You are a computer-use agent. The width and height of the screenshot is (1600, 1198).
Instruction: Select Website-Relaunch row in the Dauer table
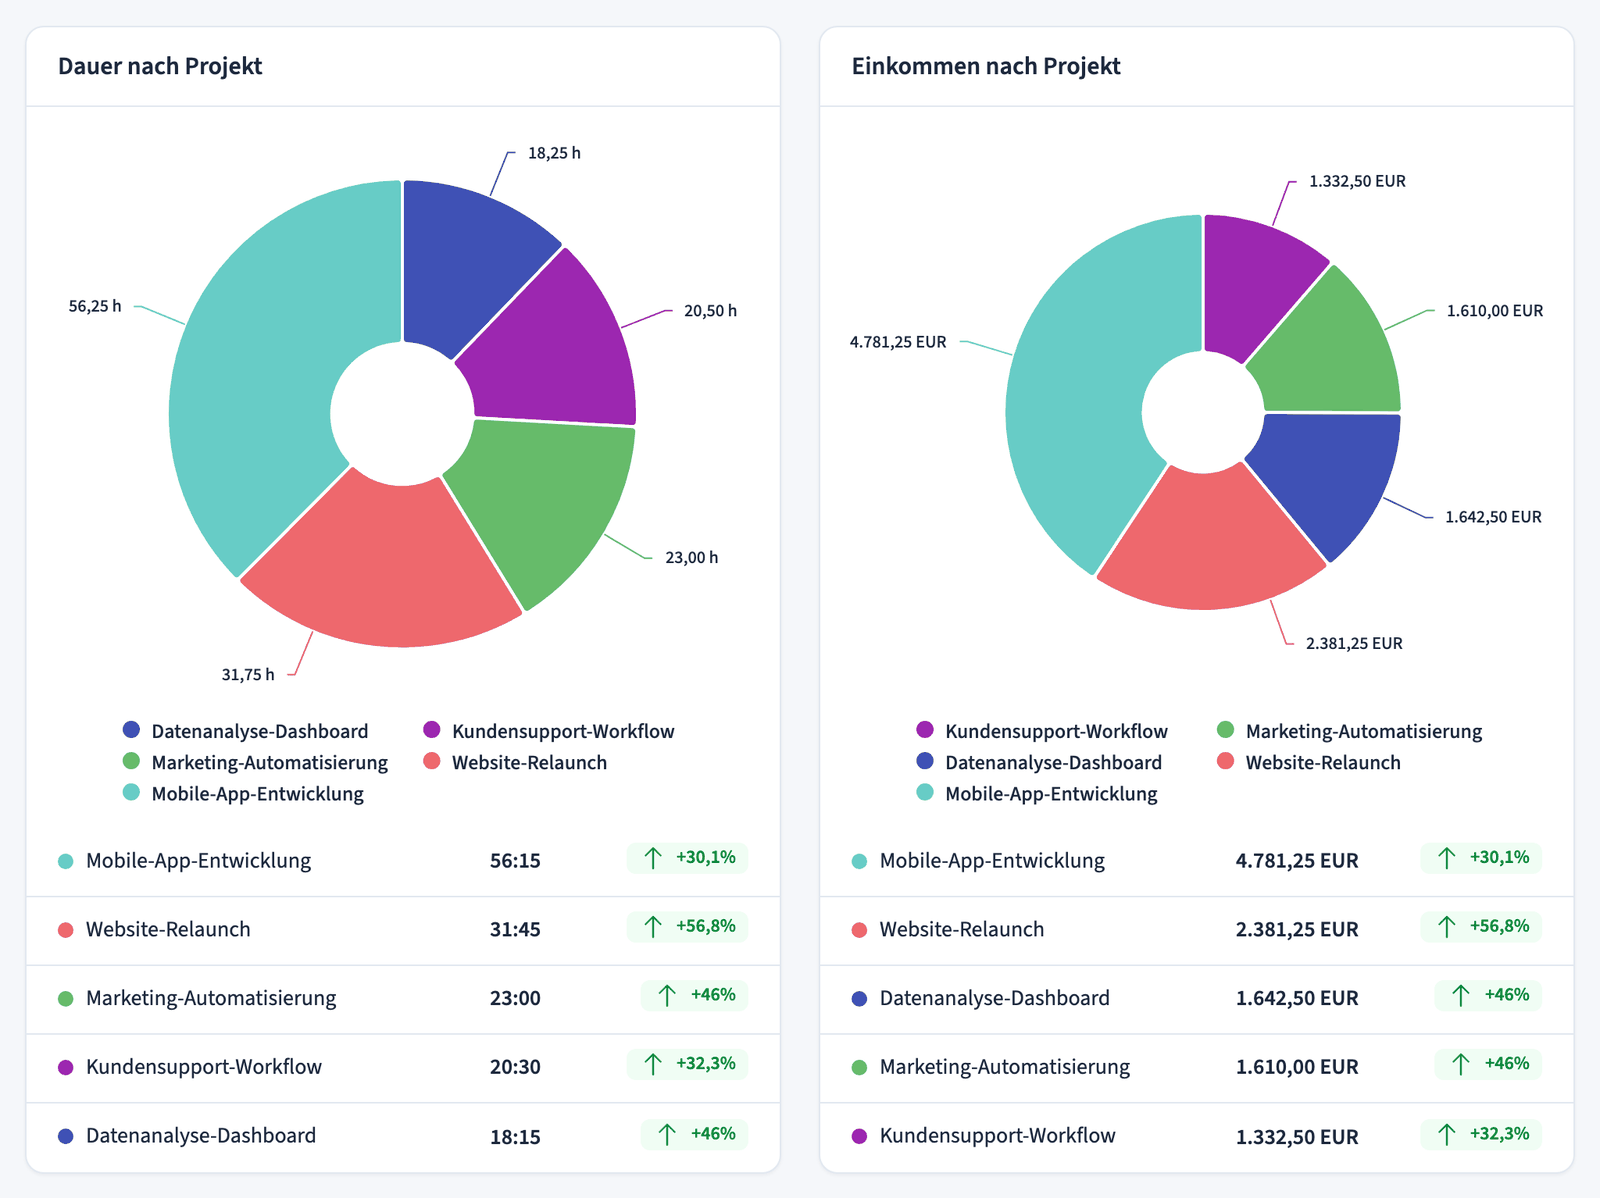403,930
